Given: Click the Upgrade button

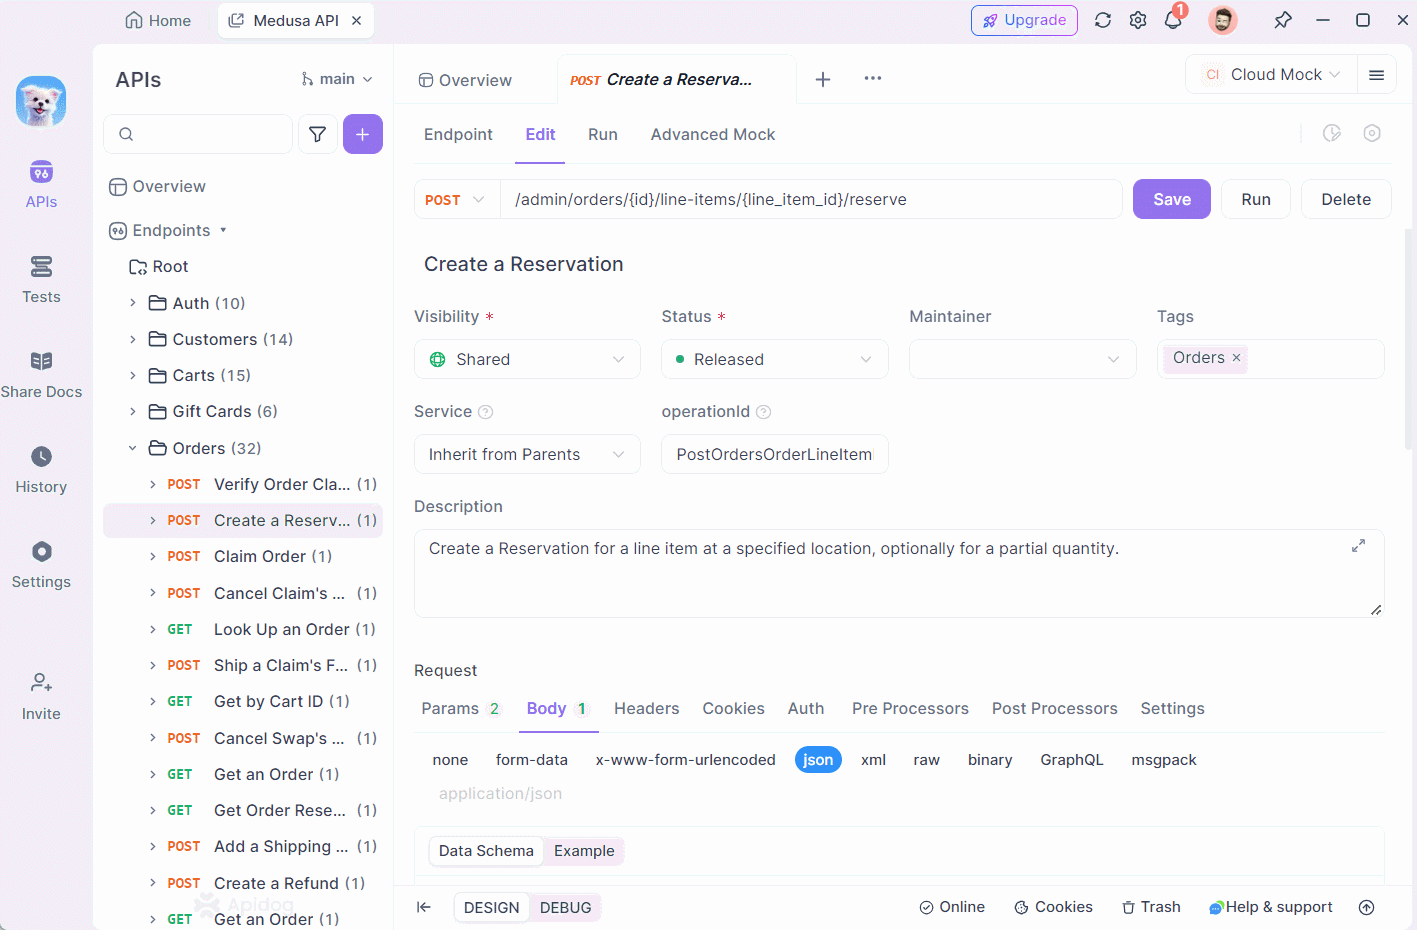Looking at the screenshot, I should click(x=1024, y=20).
